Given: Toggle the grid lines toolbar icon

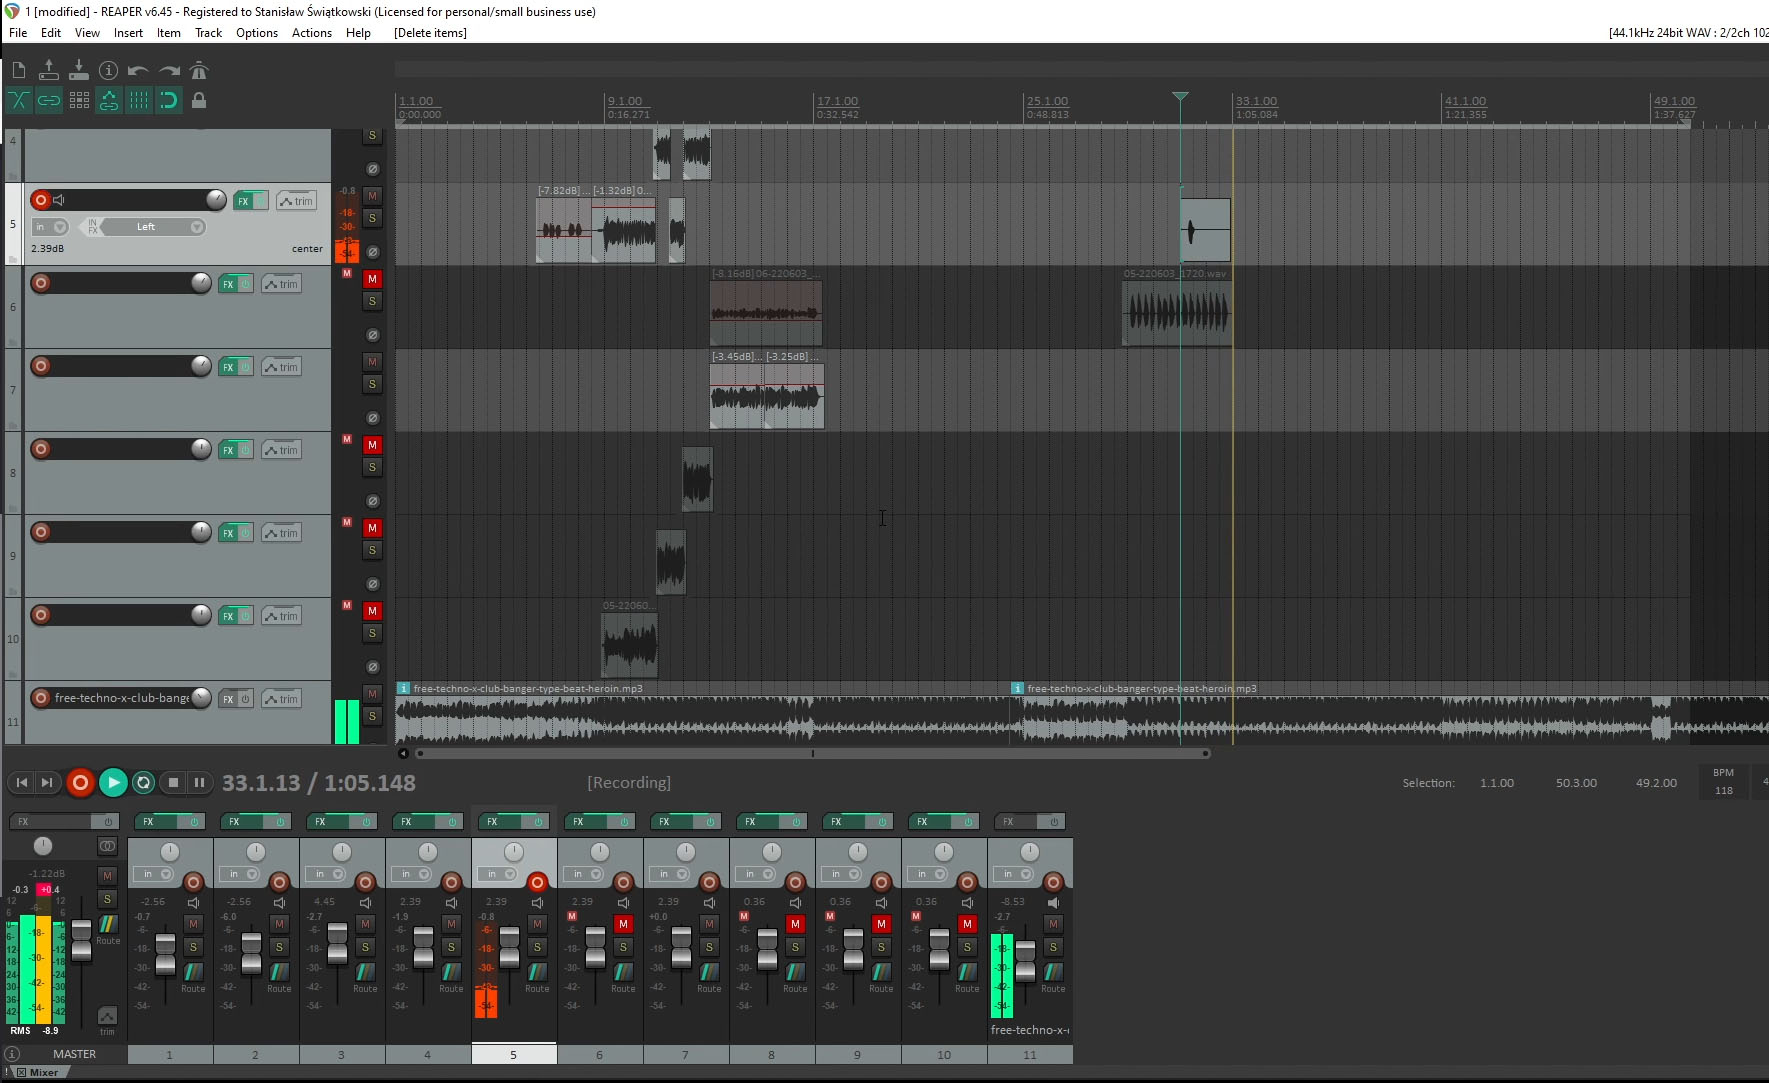Looking at the screenshot, I should point(139,100).
